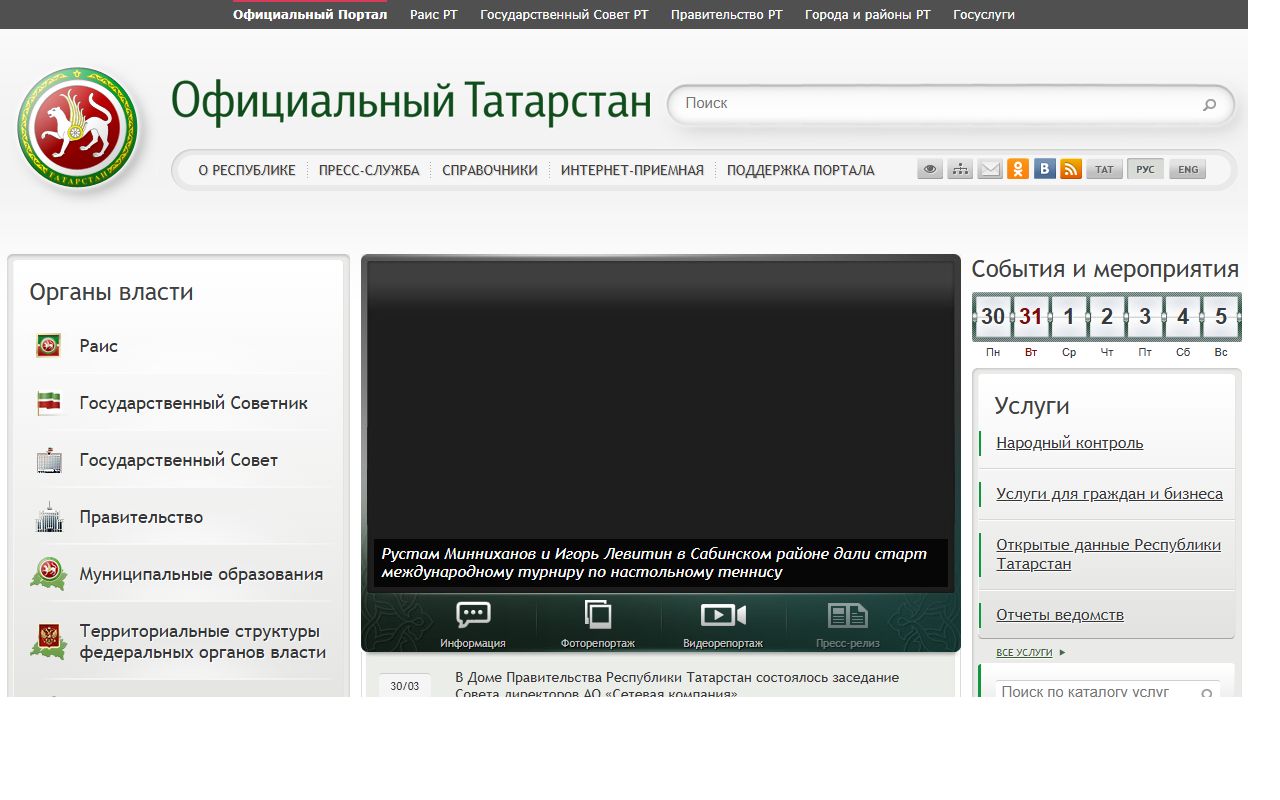Select the Города и районы РТ tab
This screenshot has width=1280, height=800.
pos(868,15)
